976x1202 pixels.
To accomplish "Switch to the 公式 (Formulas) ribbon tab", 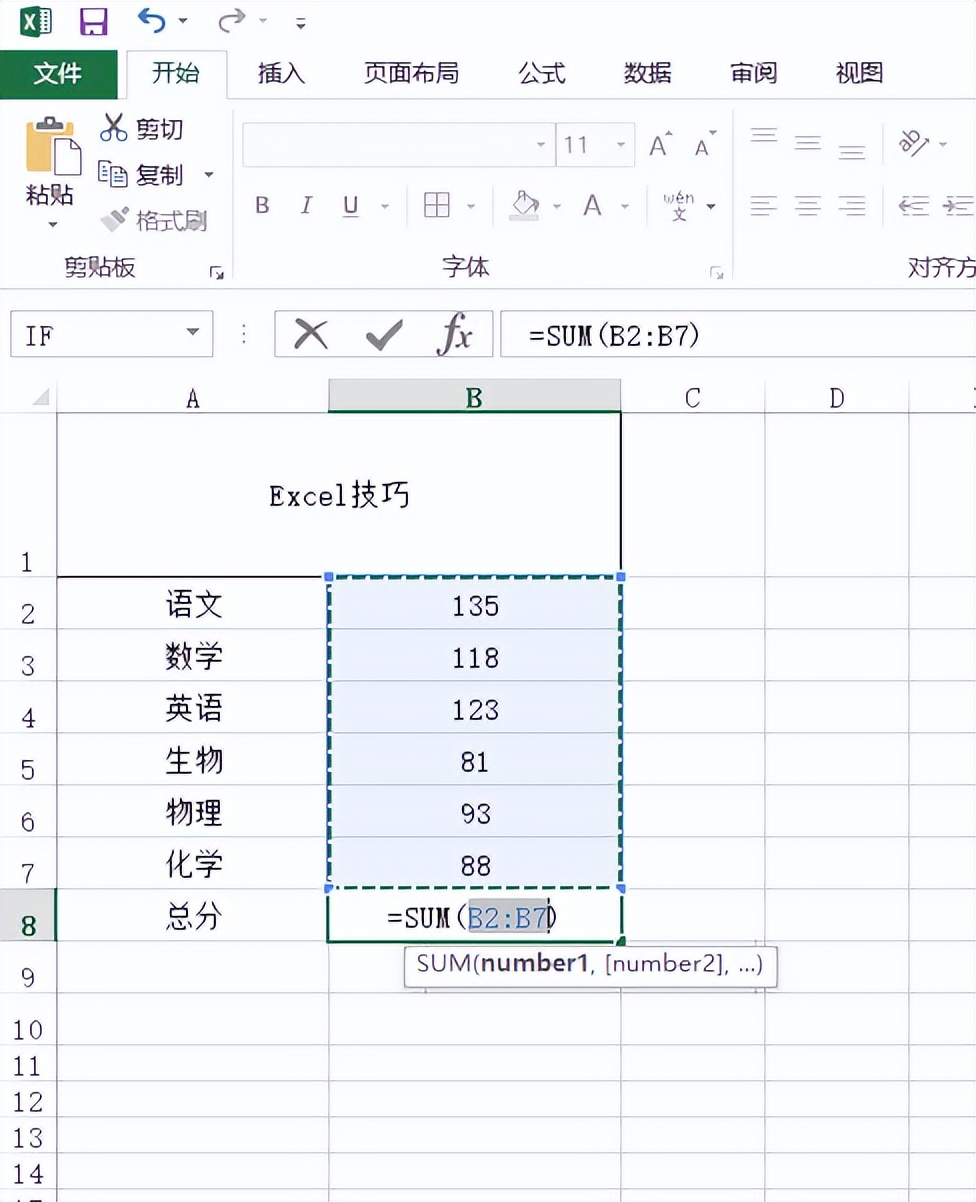I will pyautogui.click(x=541, y=73).
